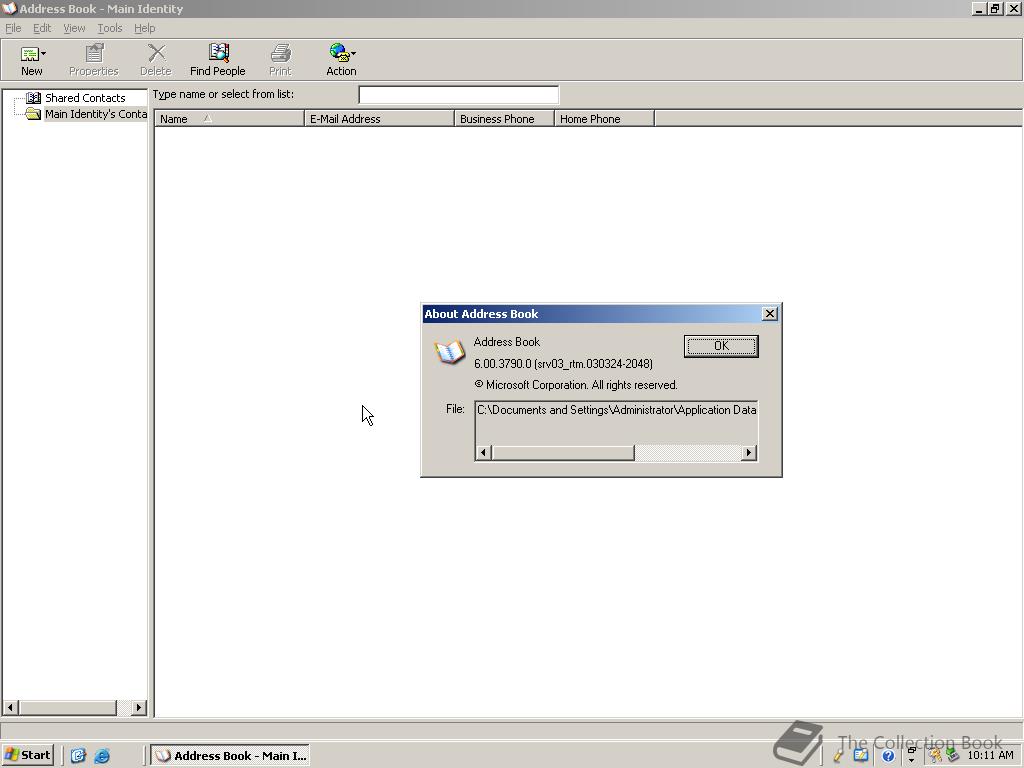Click the Main Identity's Contacts folder icon
This screenshot has width=1024, height=768.
(33, 114)
